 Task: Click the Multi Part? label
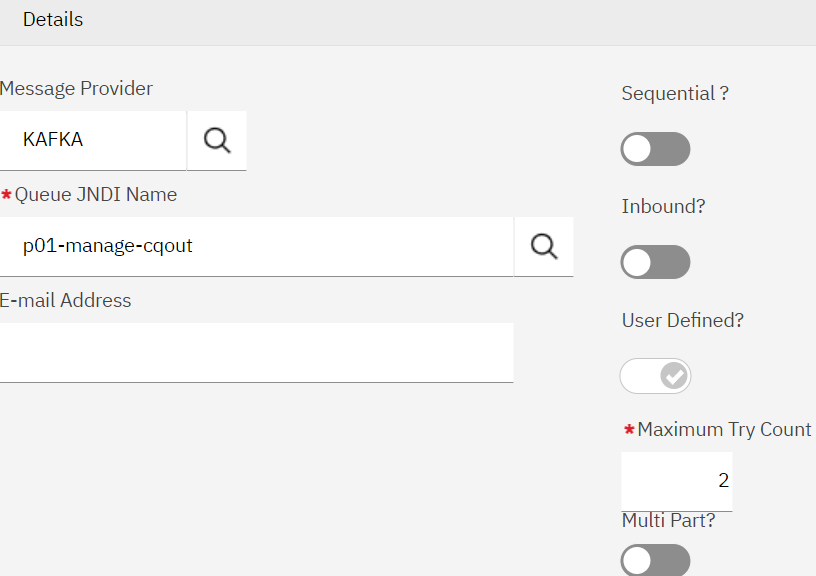coord(668,520)
